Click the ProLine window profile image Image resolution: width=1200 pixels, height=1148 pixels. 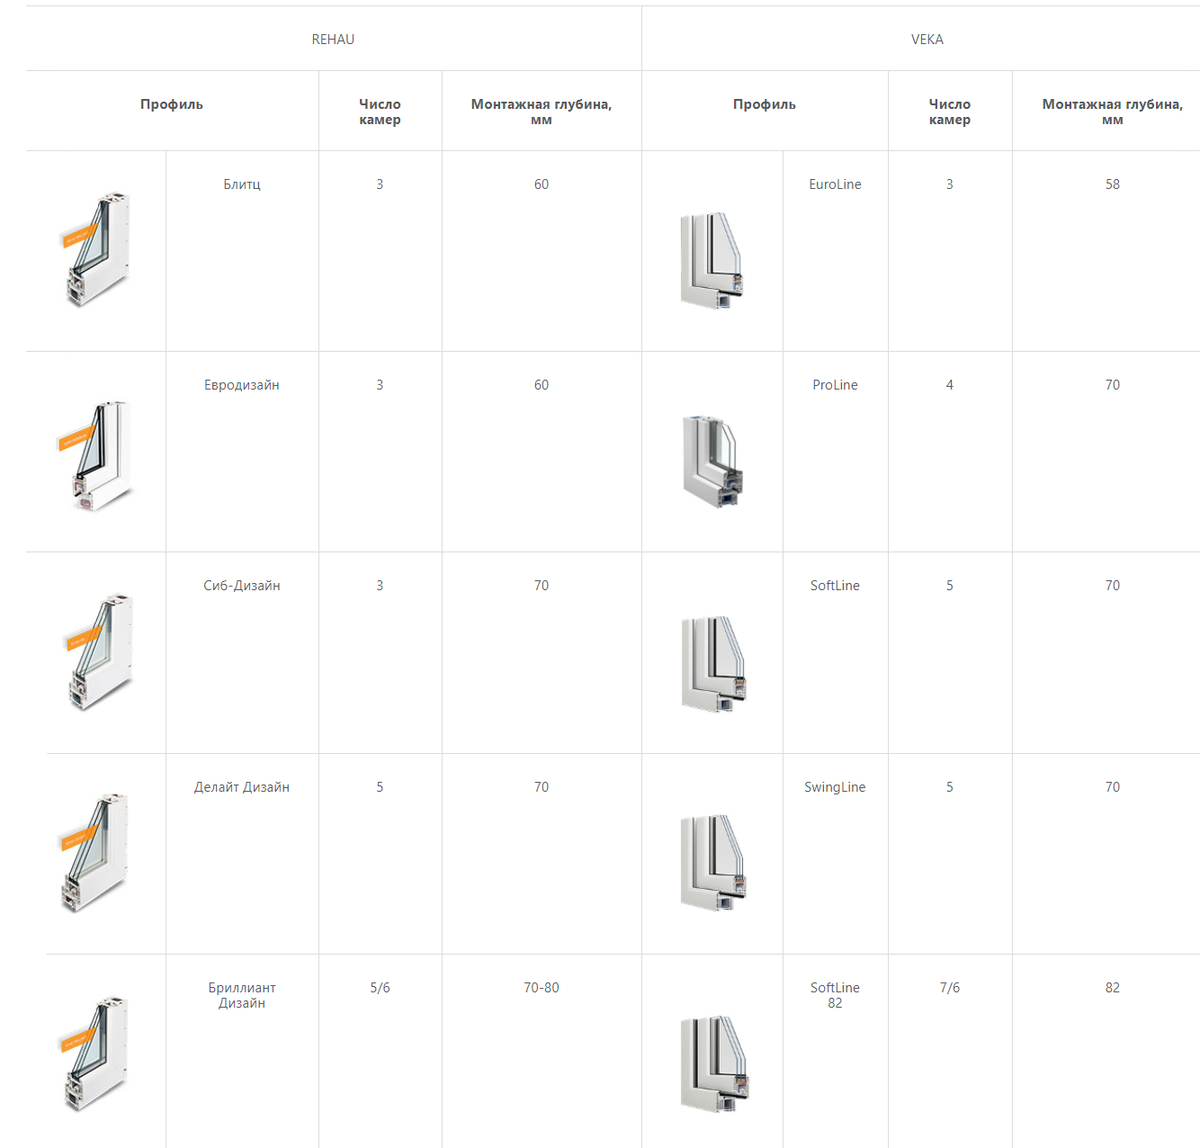pos(713,461)
